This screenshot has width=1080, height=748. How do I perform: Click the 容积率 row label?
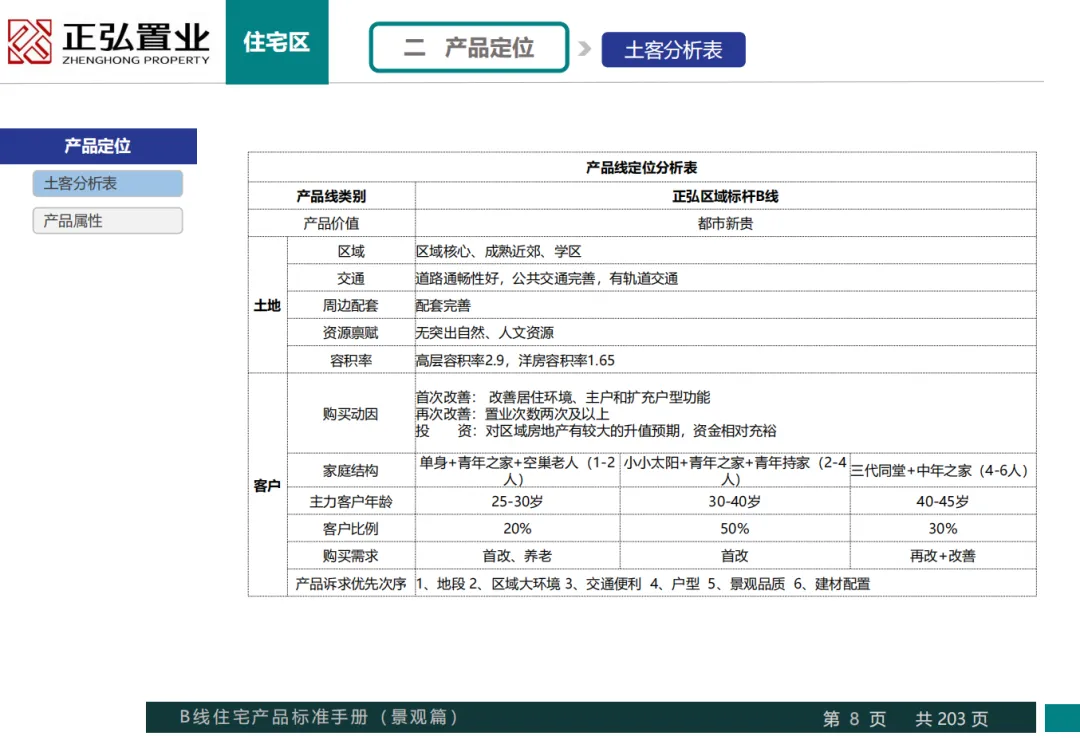pos(351,360)
